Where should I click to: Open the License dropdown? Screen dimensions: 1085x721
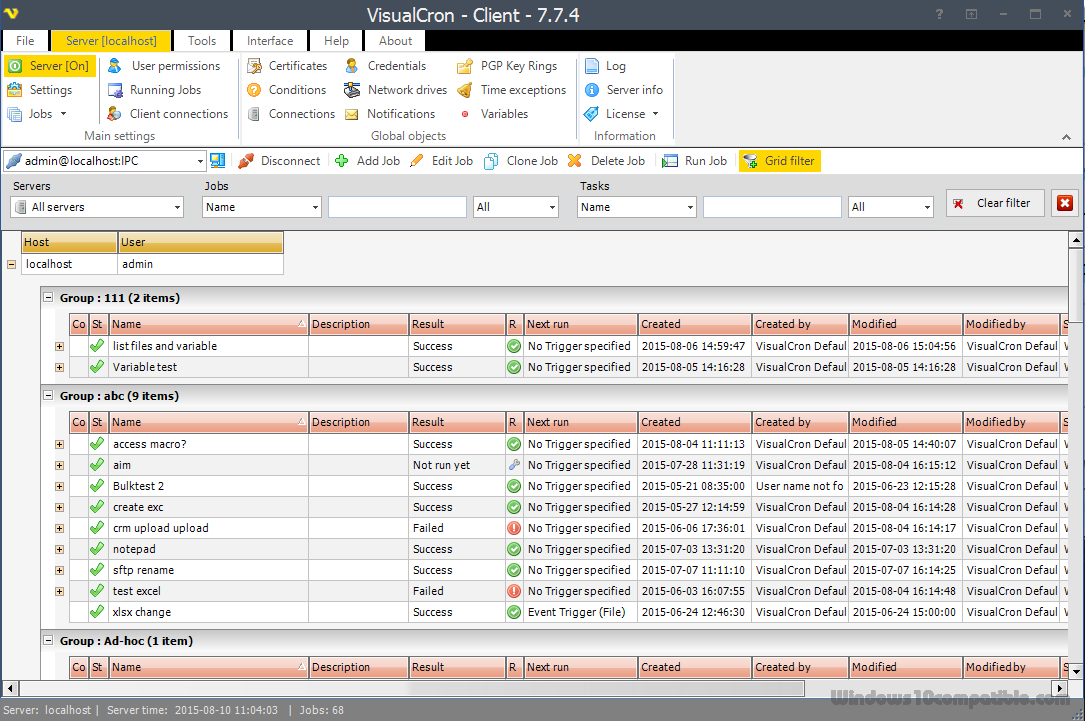click(x=621, y=113)
